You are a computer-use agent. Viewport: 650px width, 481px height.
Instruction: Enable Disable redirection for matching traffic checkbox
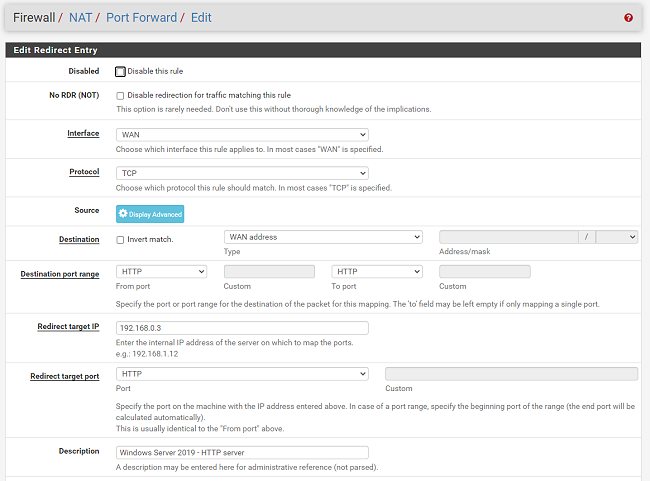click(x=120, y=96)
